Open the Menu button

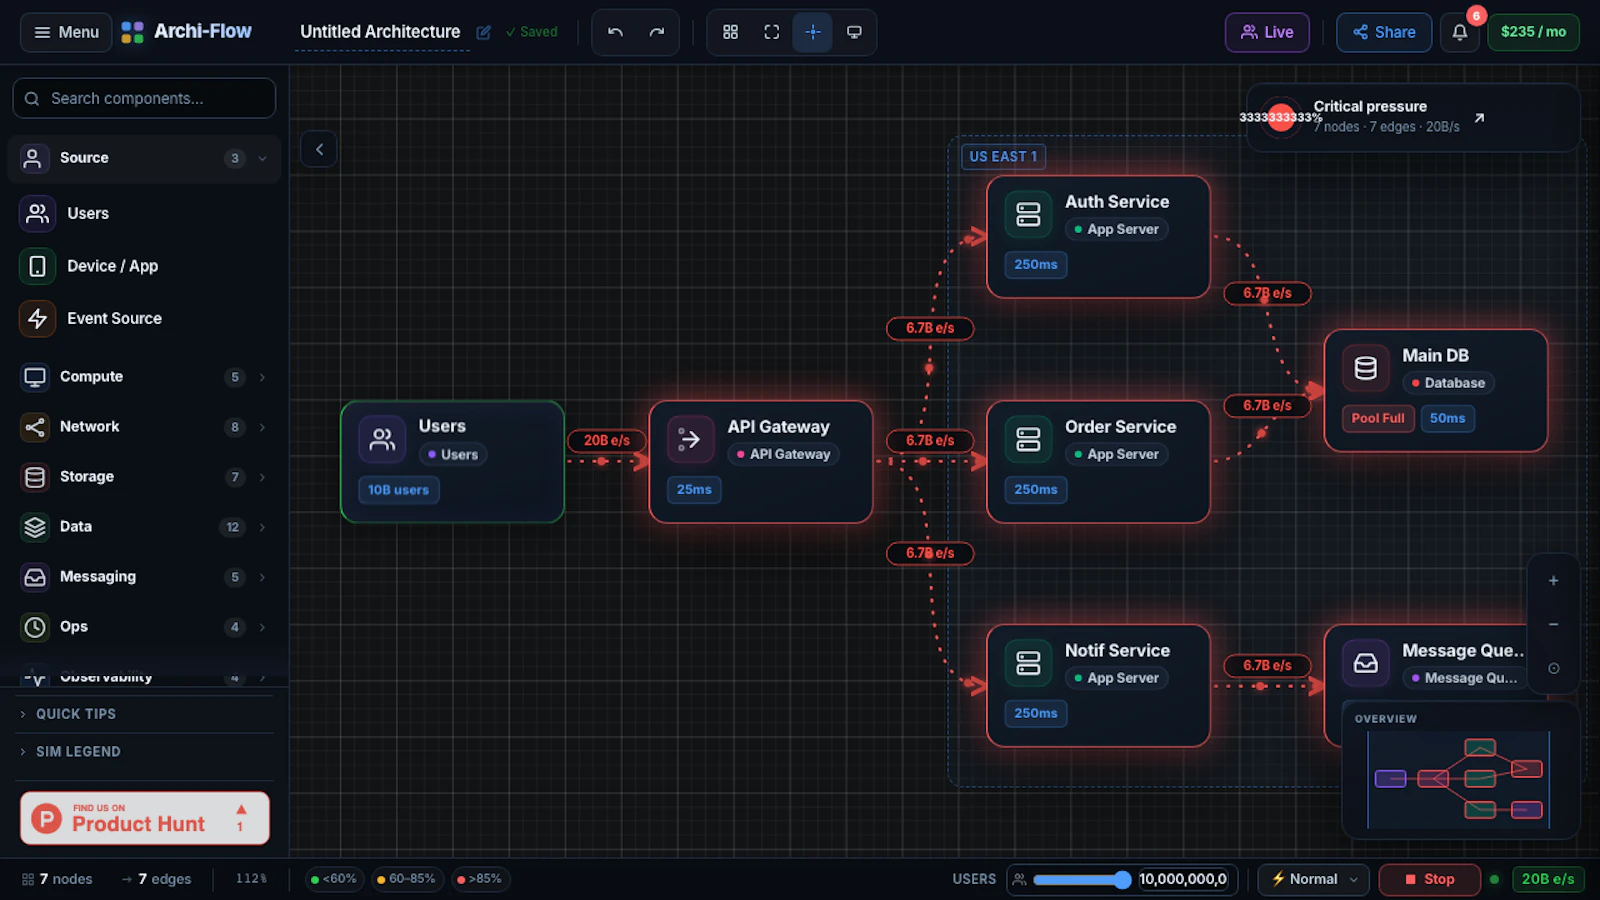pos(66,32)
